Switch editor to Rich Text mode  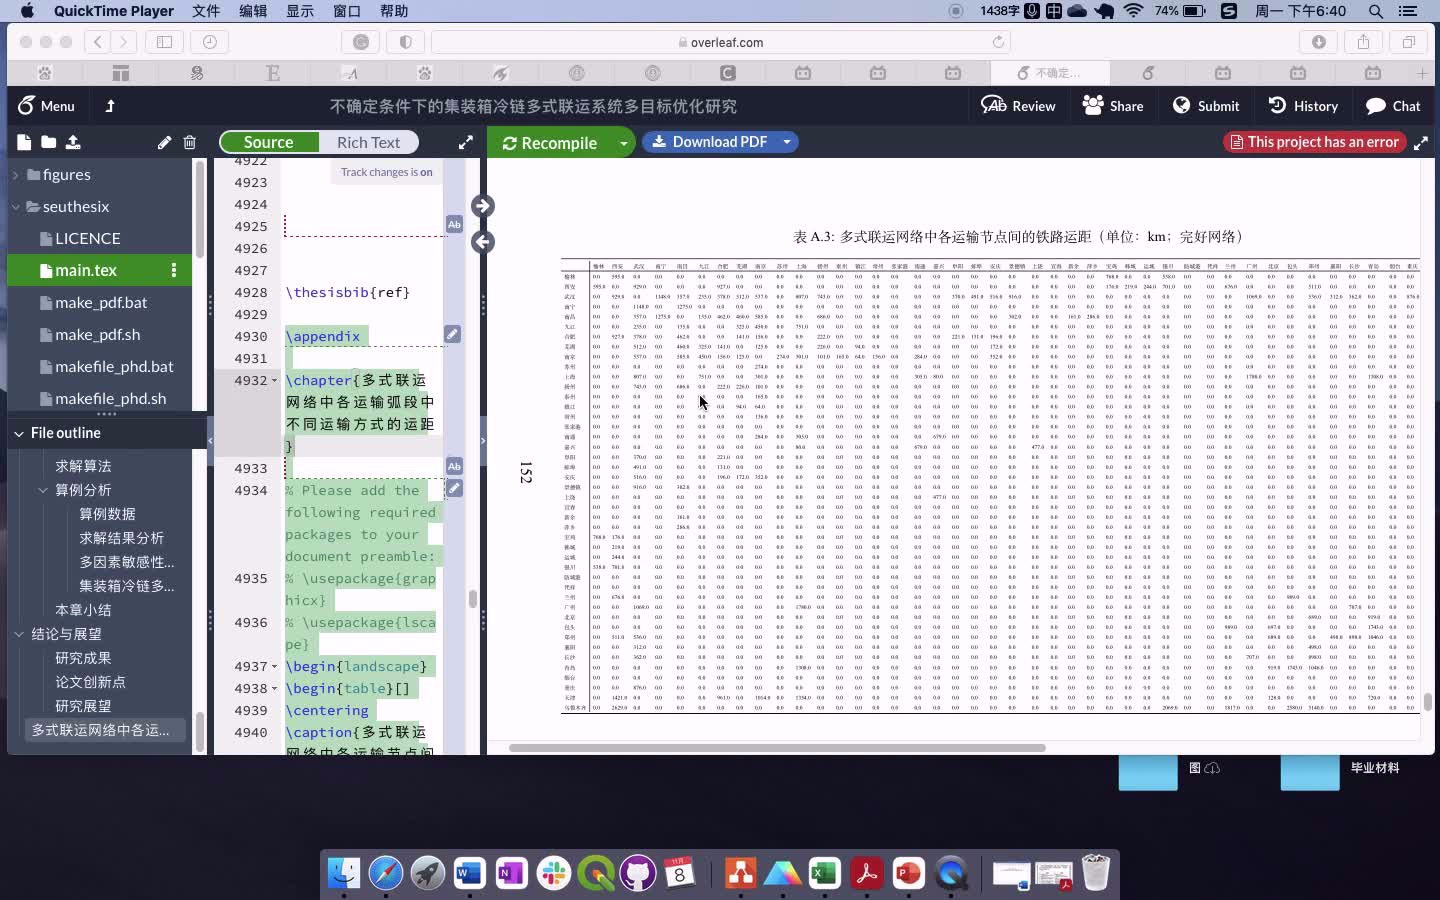tap(368, 142)
